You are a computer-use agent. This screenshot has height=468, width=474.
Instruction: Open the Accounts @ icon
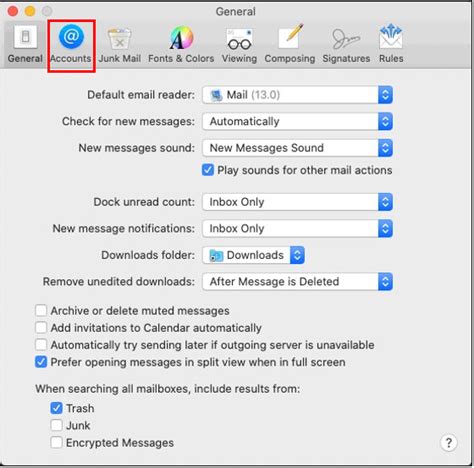[71, 36]
